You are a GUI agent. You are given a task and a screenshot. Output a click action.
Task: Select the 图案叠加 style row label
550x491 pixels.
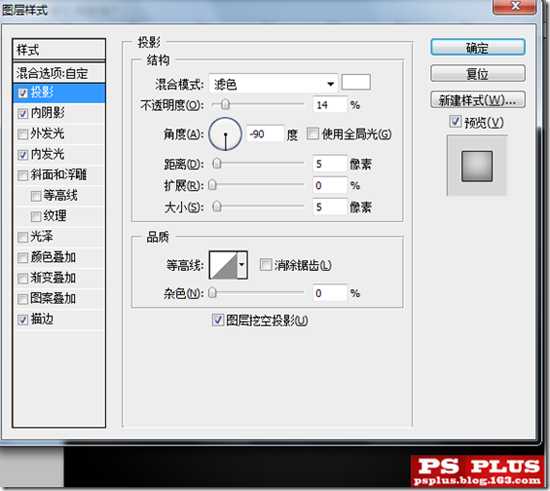(x=53, y=298)
